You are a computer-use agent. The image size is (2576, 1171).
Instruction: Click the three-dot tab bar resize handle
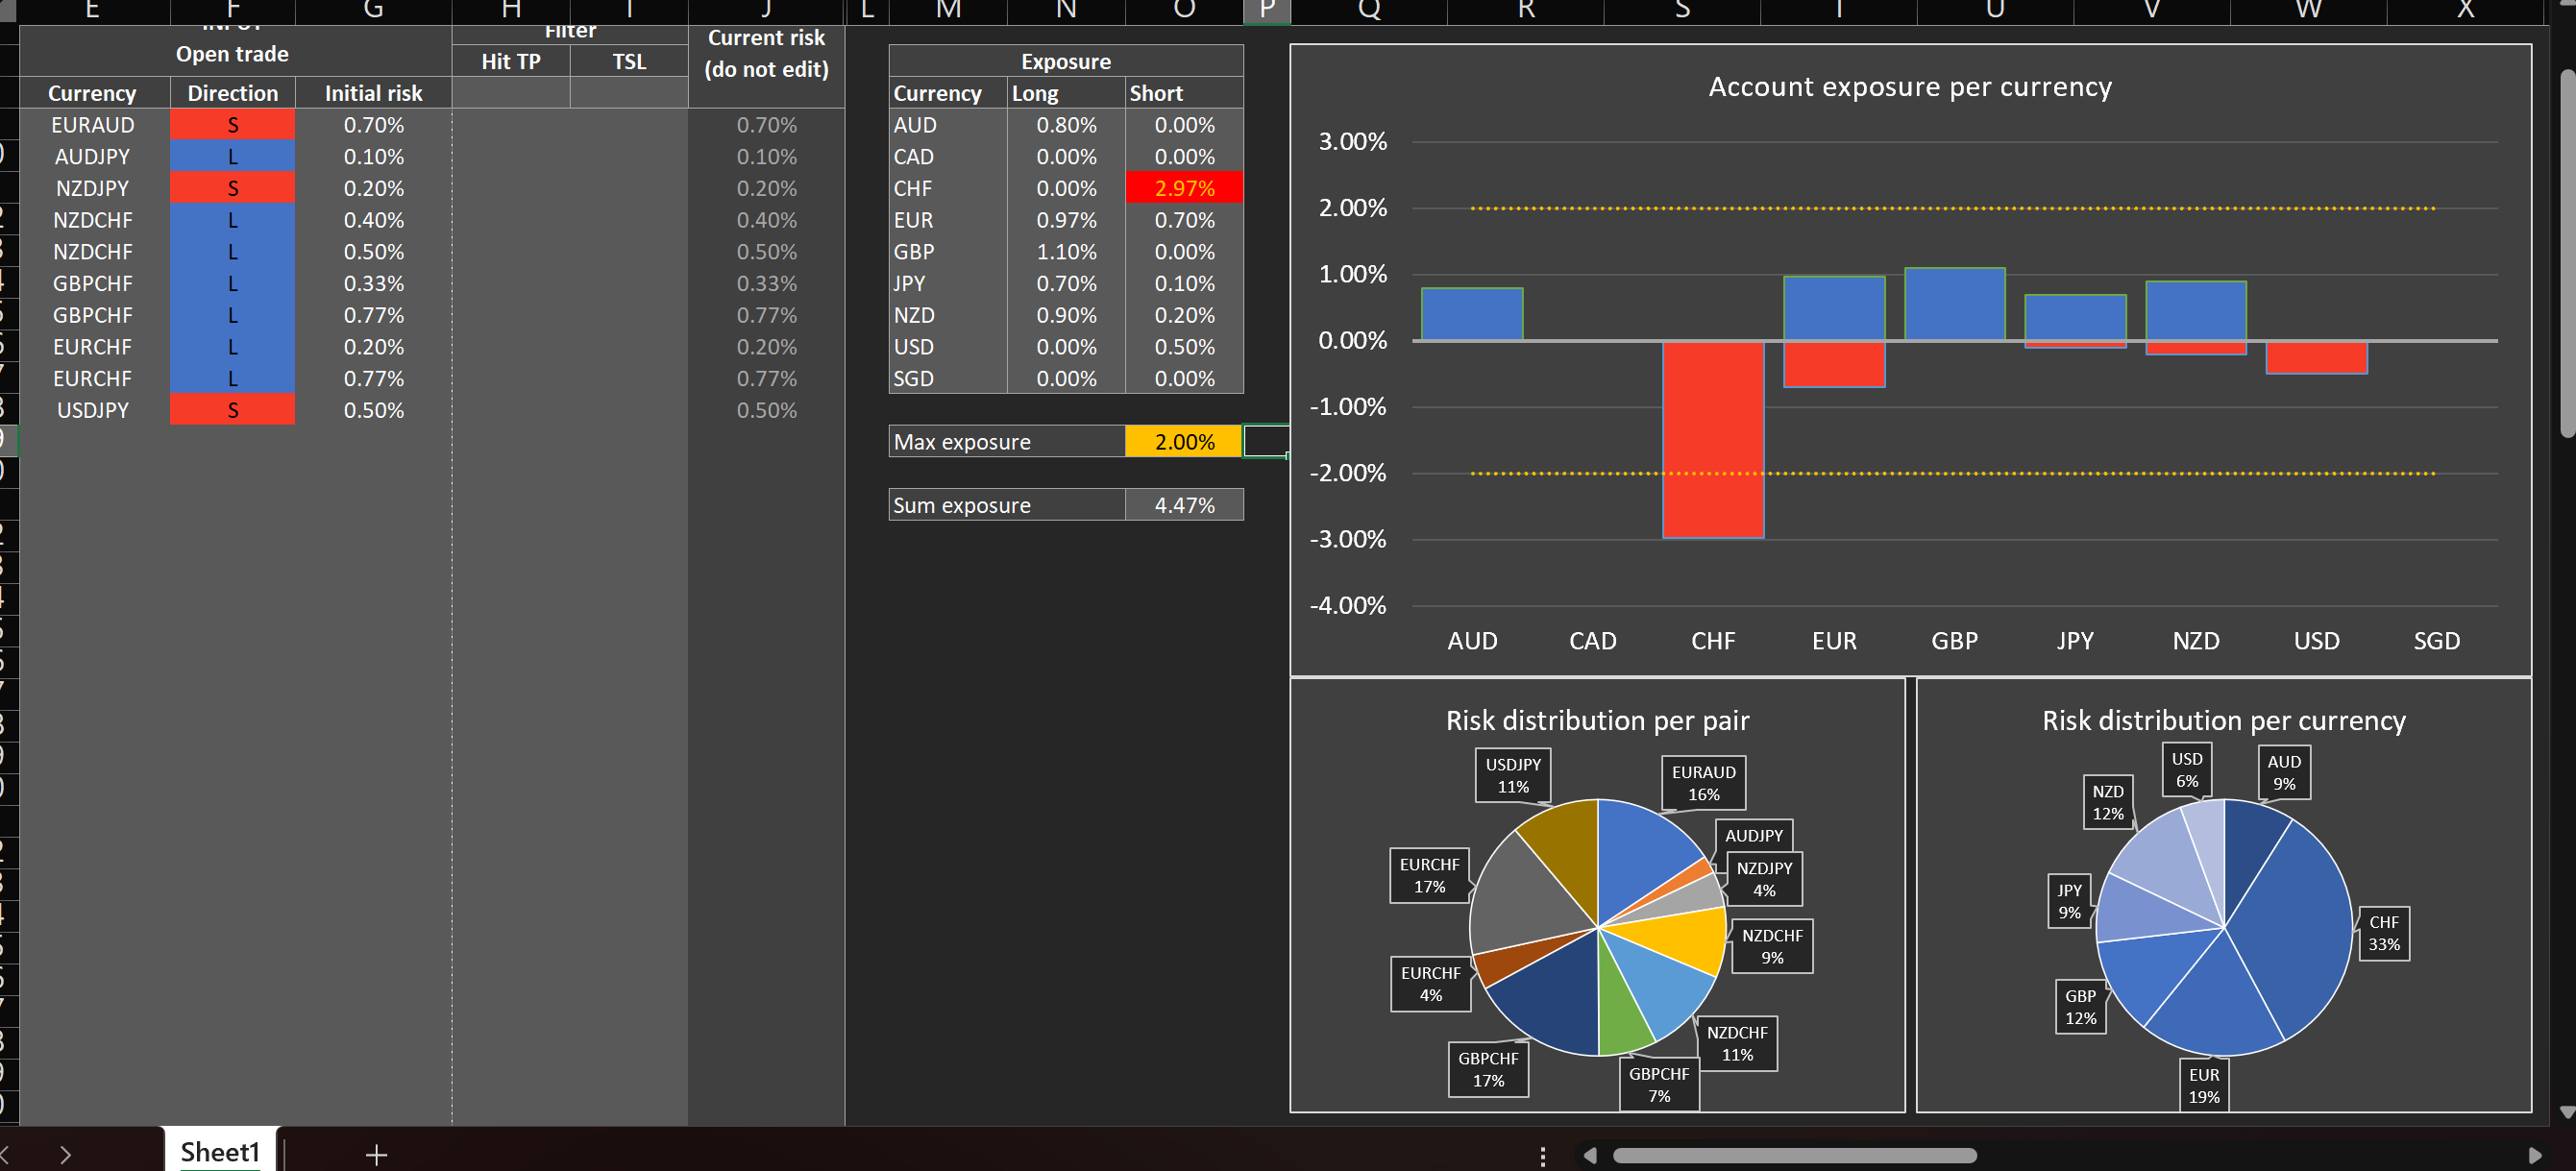point(1543,1155)
